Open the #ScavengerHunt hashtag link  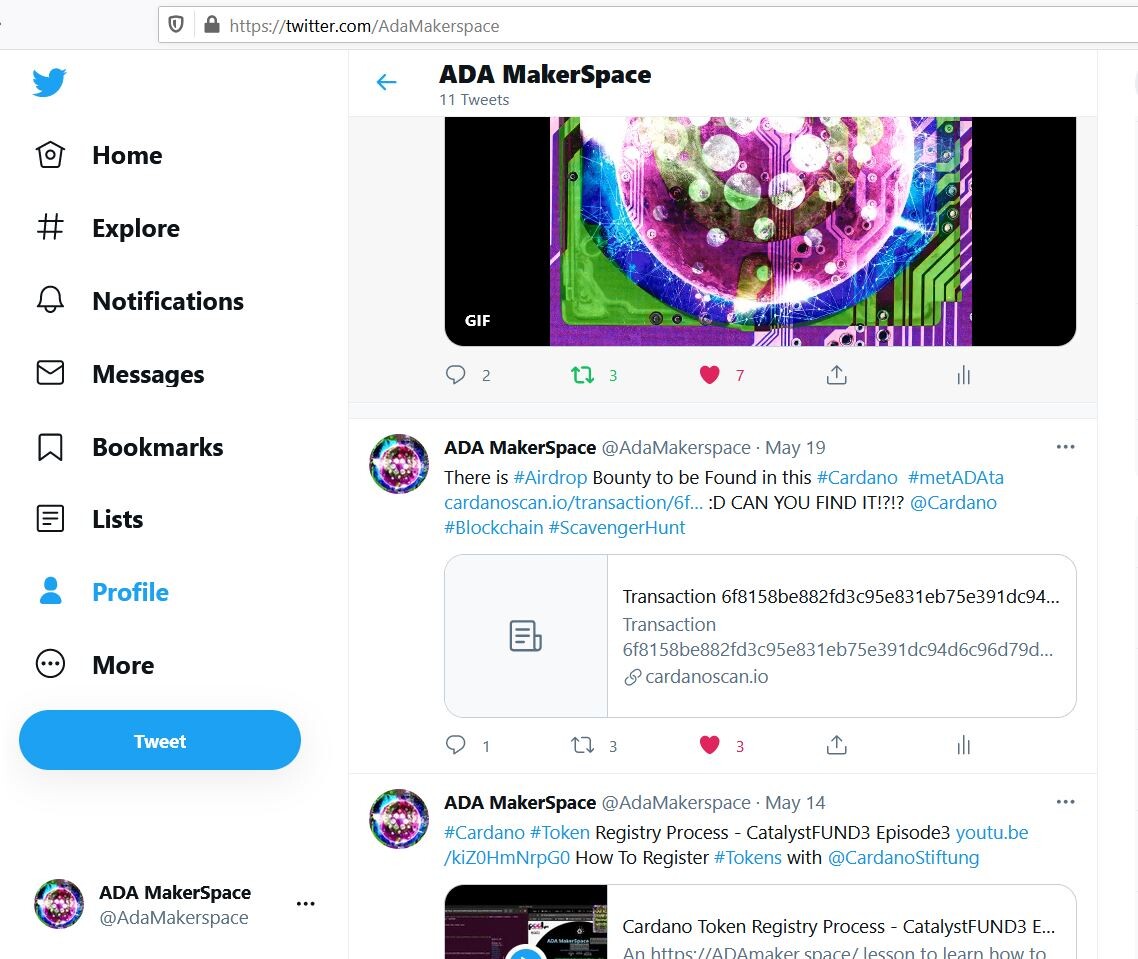tap(616, 527)
